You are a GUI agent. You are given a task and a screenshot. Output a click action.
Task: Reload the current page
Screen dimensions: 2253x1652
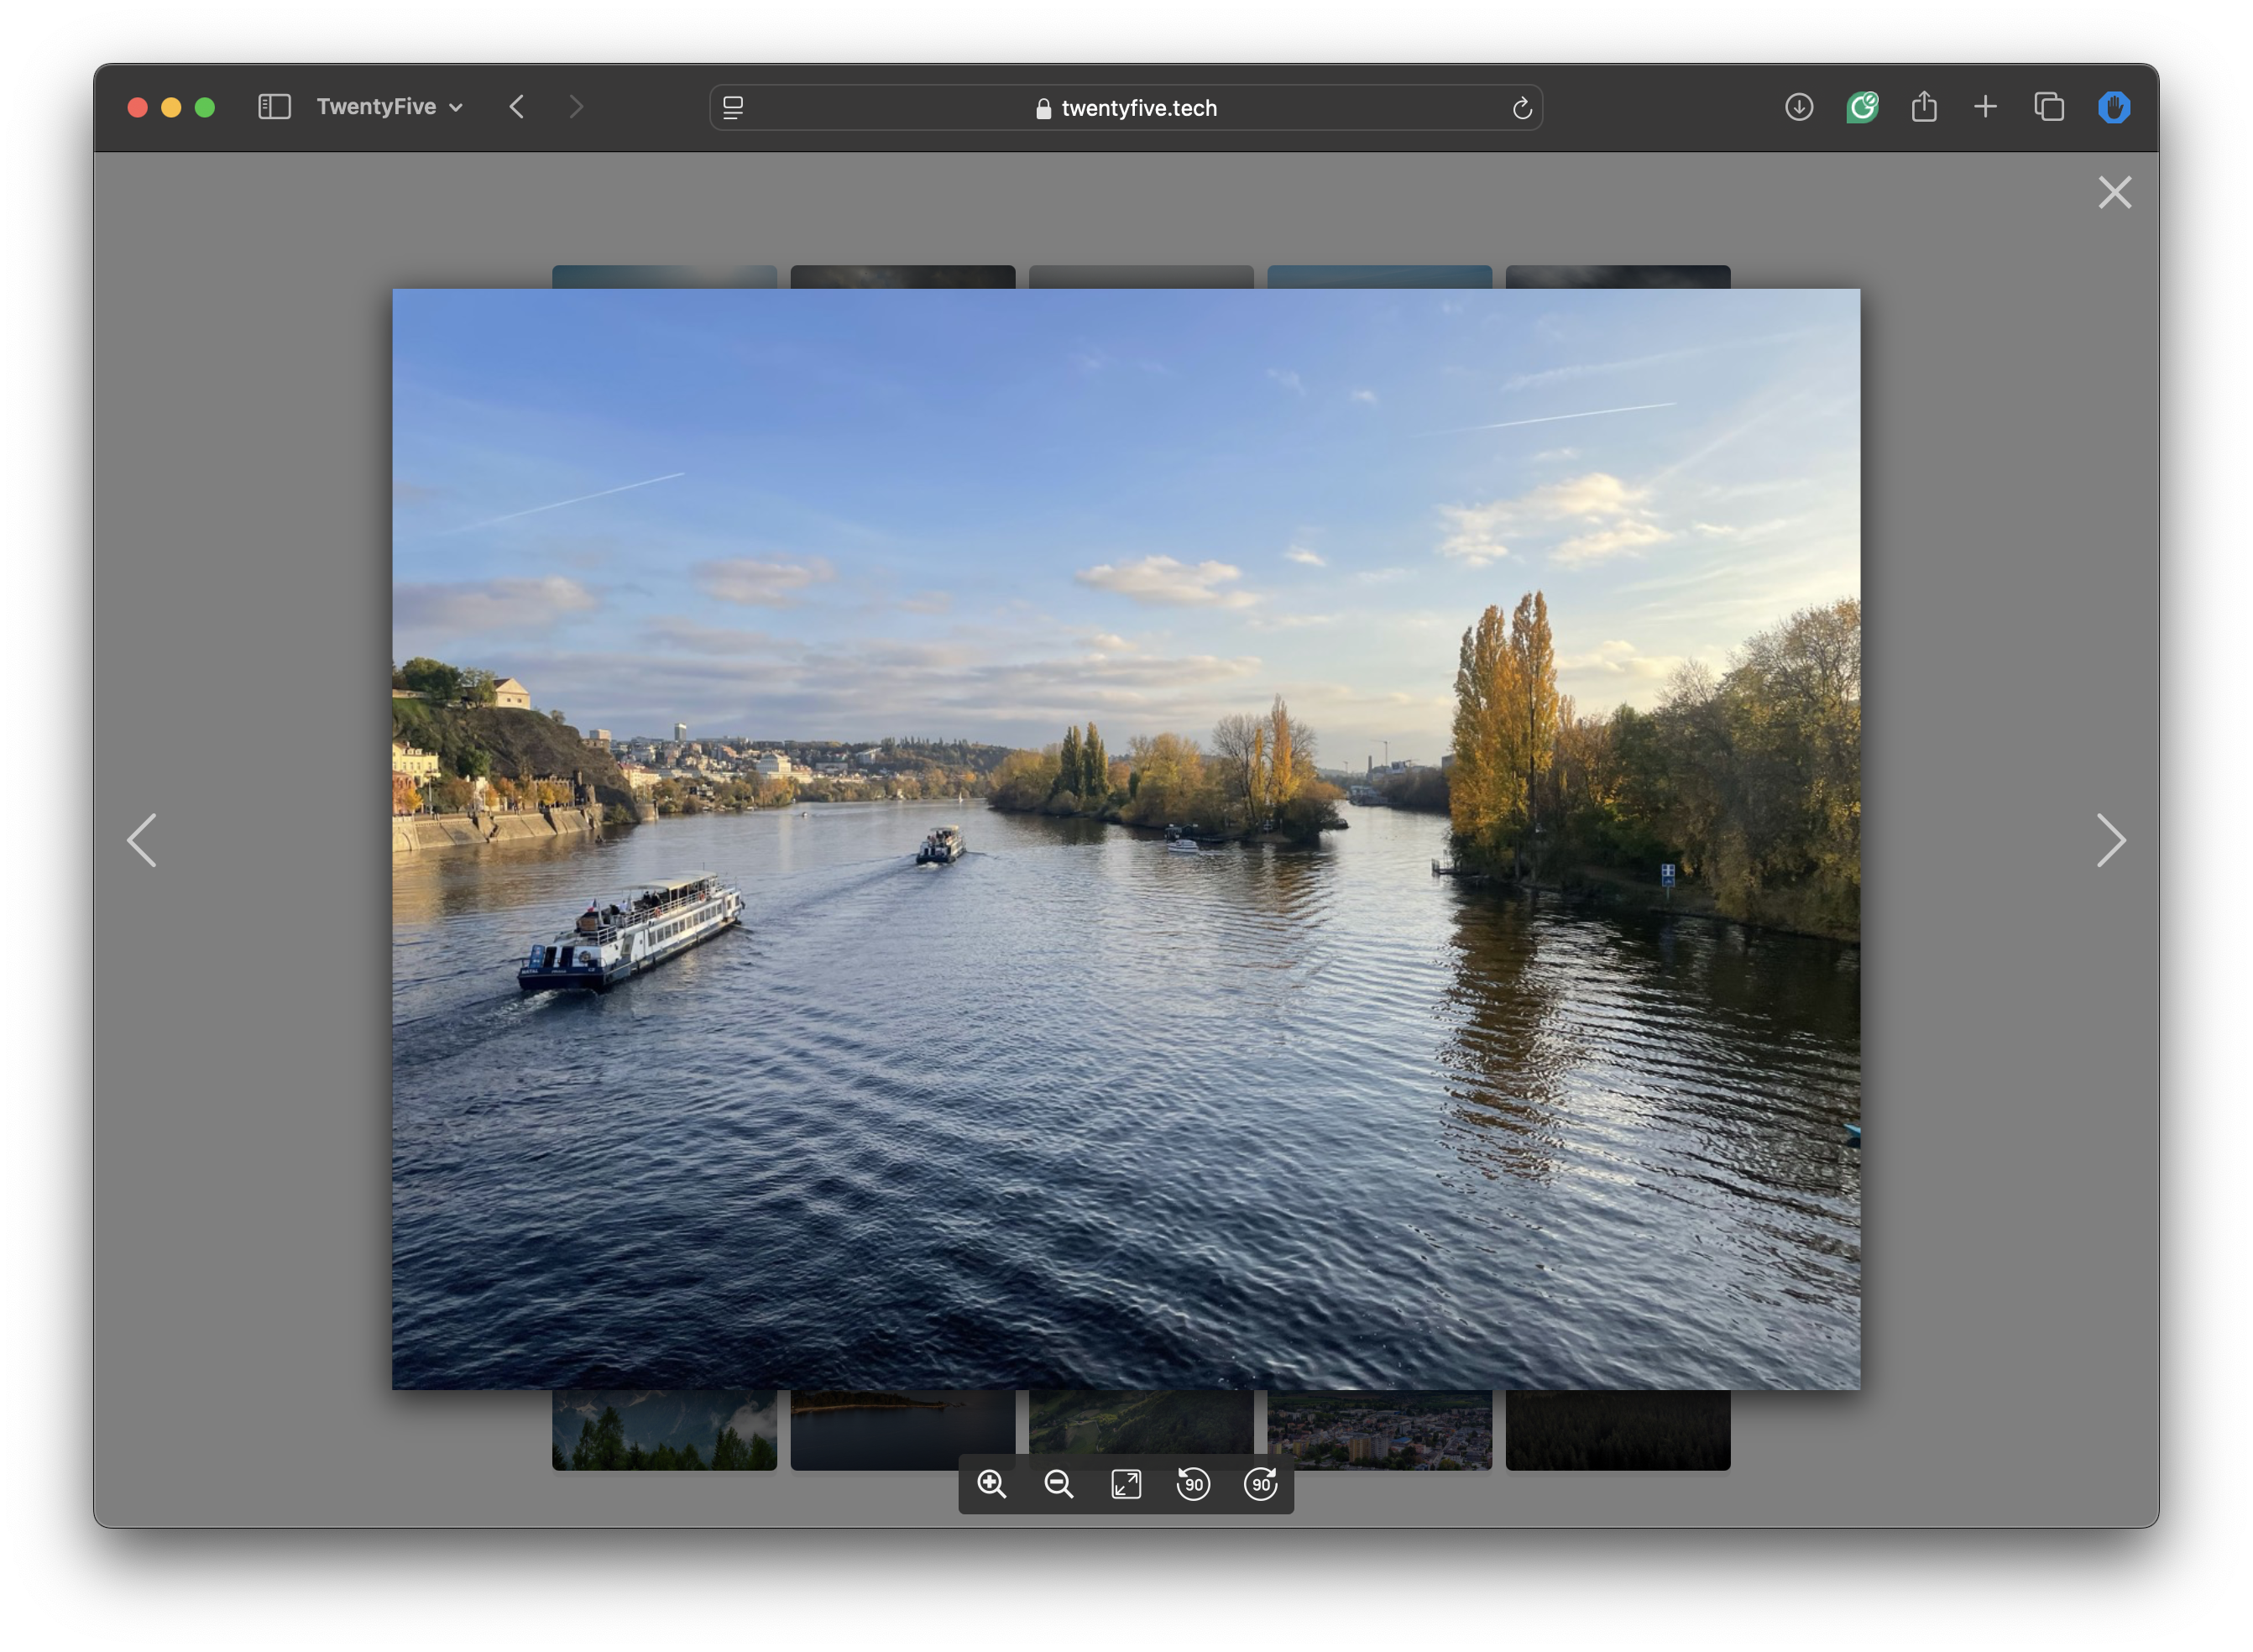1522,108
